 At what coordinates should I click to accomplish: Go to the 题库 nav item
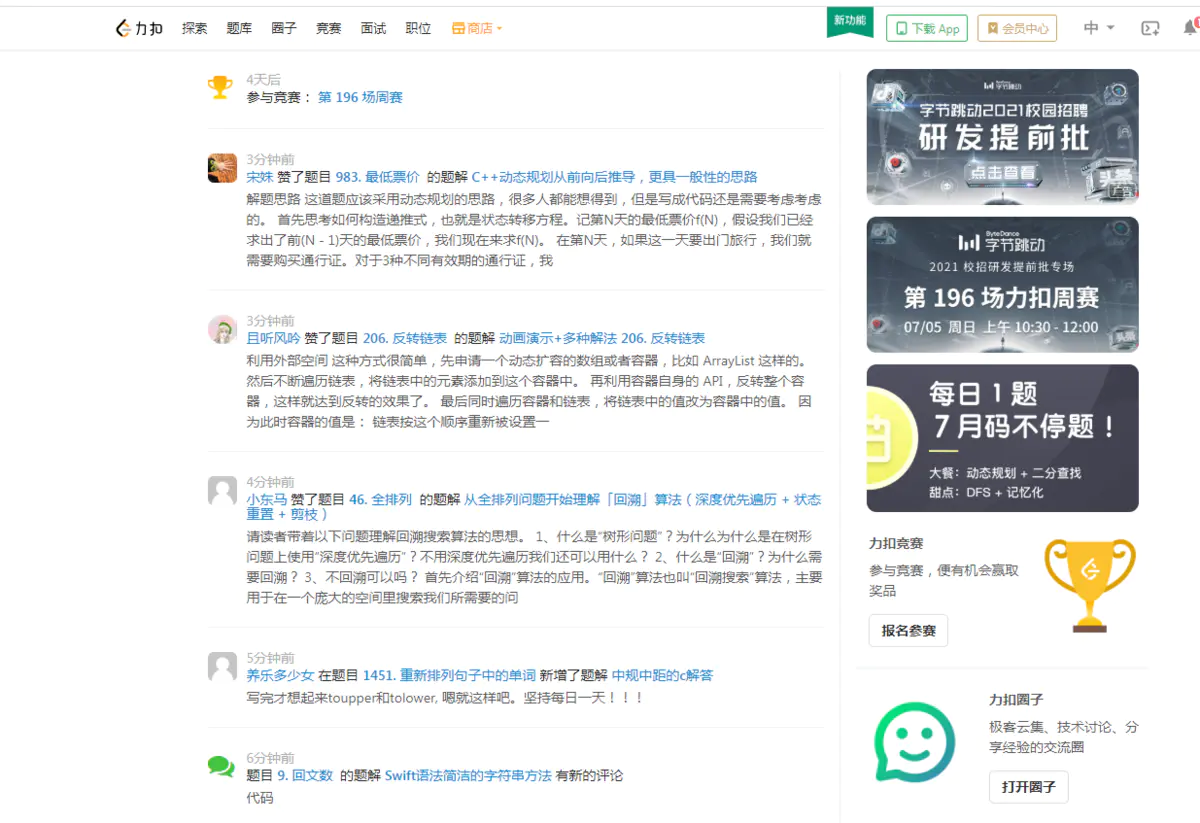point(239,28)
